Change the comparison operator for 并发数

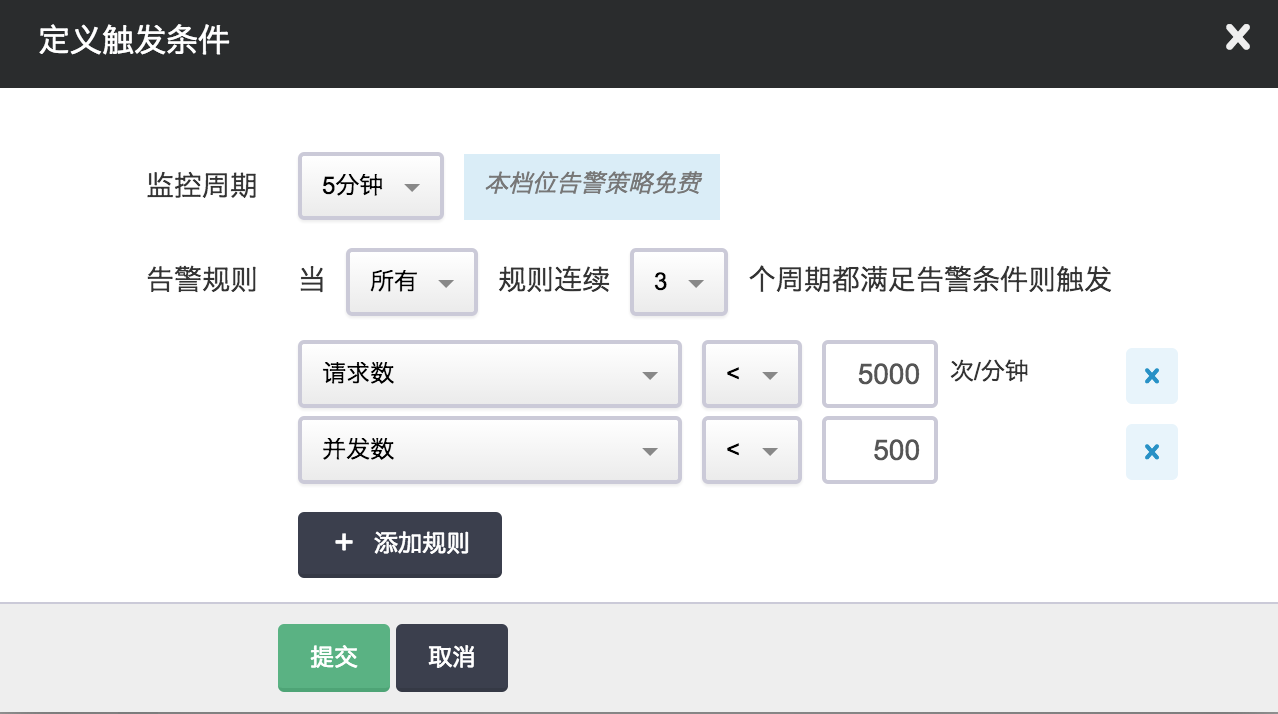pyautogui.click(x=751, y=450)
